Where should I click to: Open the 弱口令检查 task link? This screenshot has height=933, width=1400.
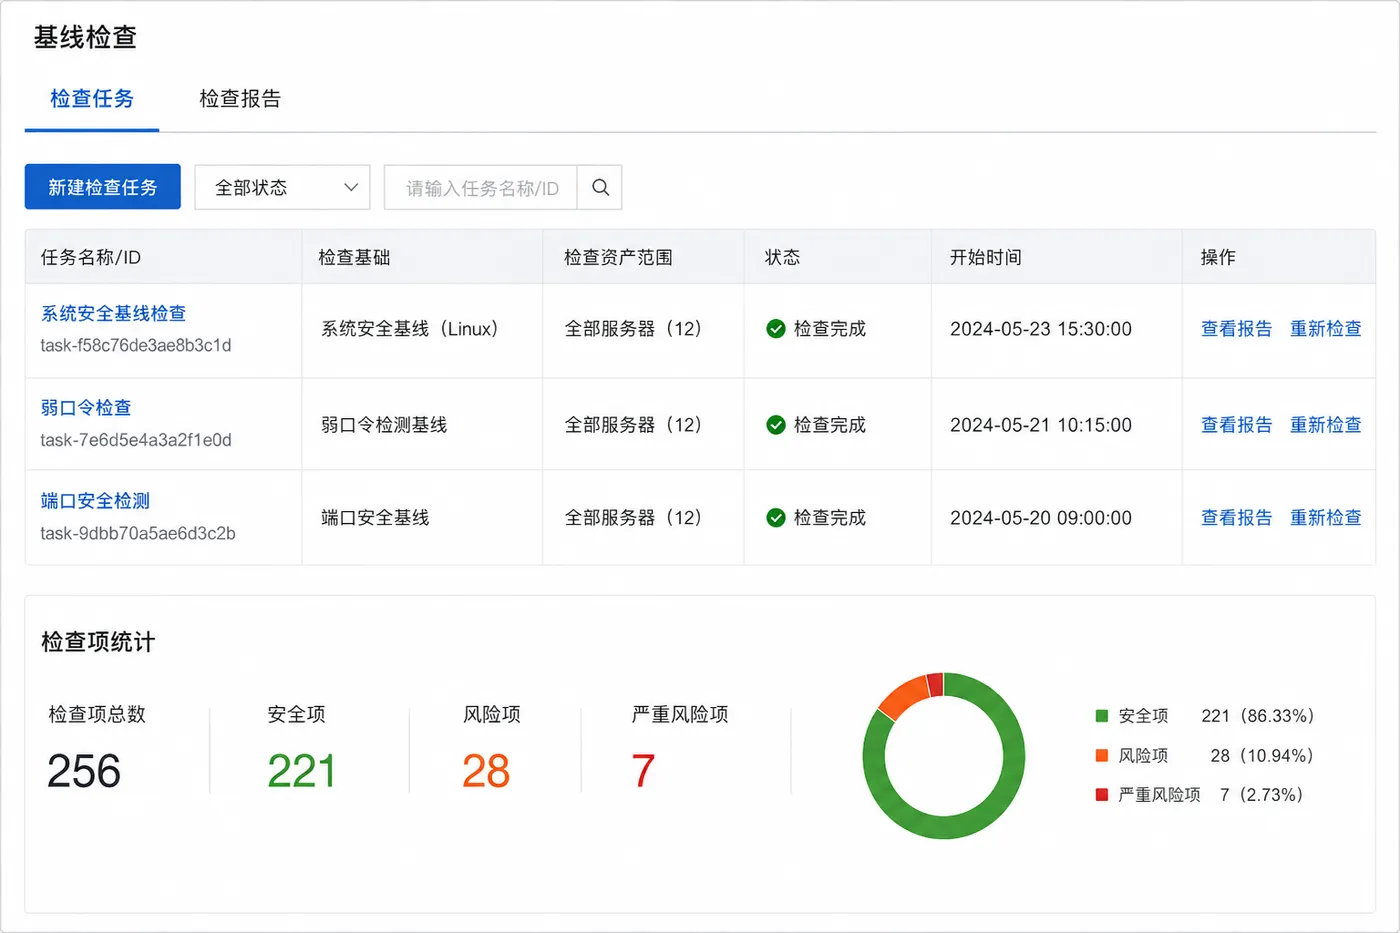(86, 408)
